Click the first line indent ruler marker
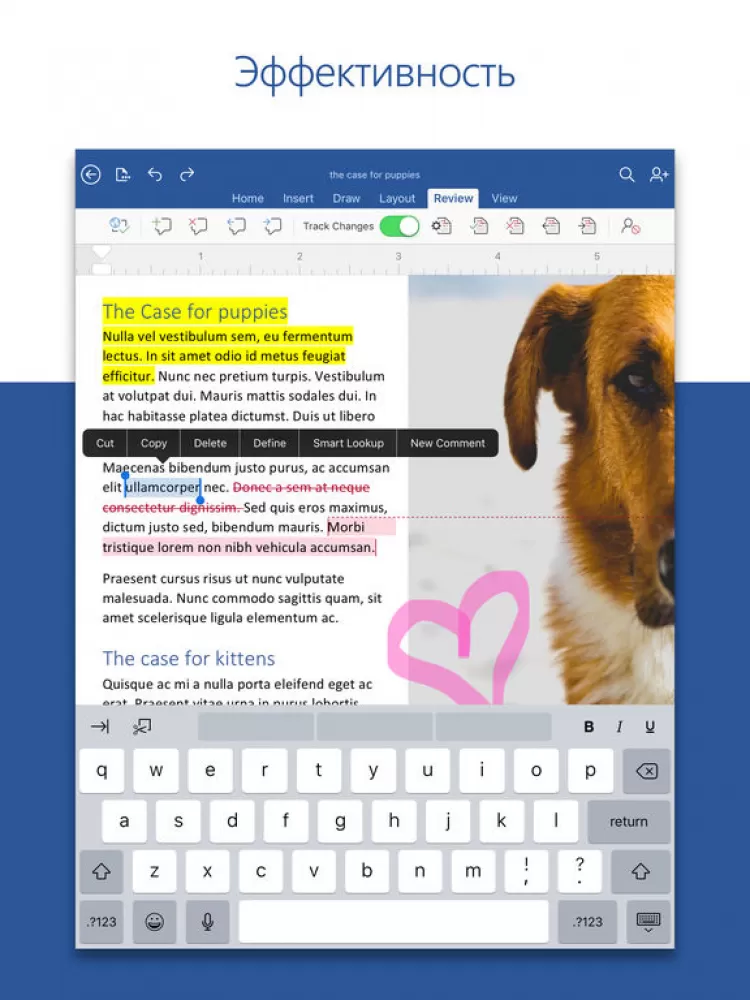Image resolution: width=750 pixels, height=1000 pixels. pos(101,252)
